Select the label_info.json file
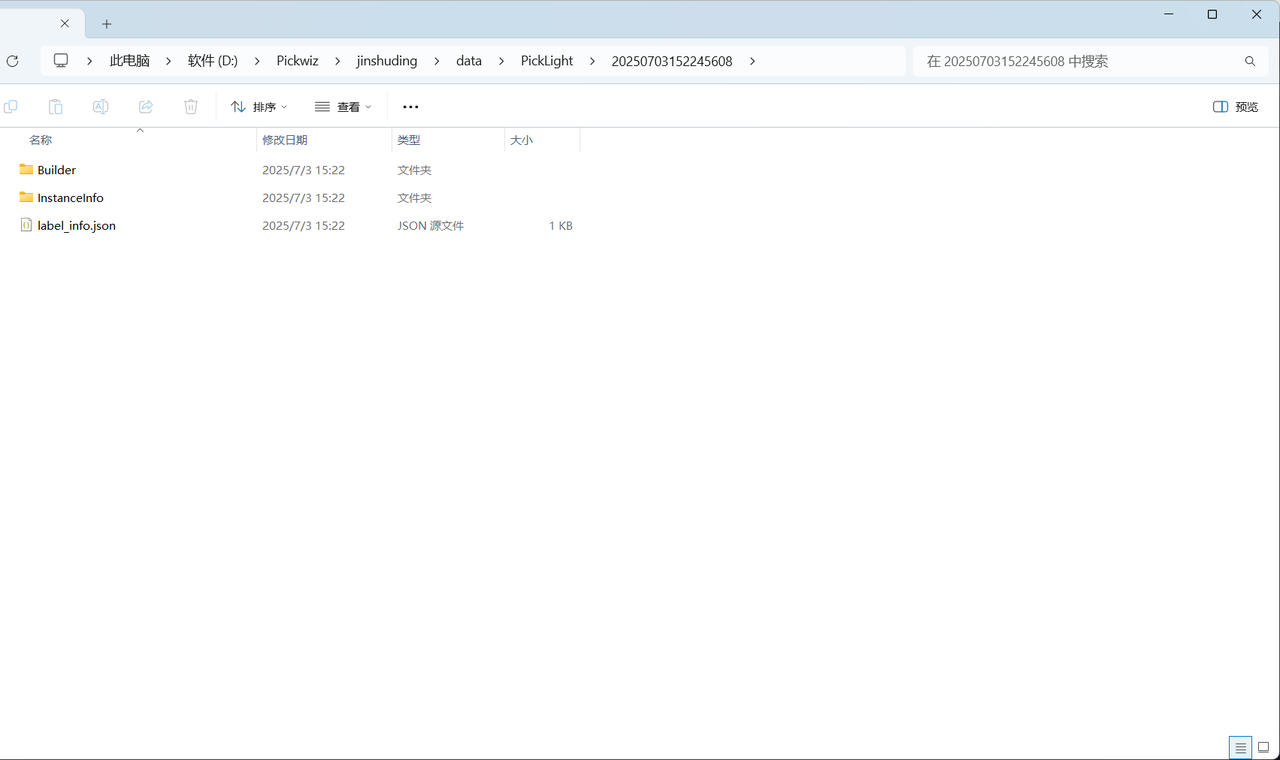 click(76, 226)
